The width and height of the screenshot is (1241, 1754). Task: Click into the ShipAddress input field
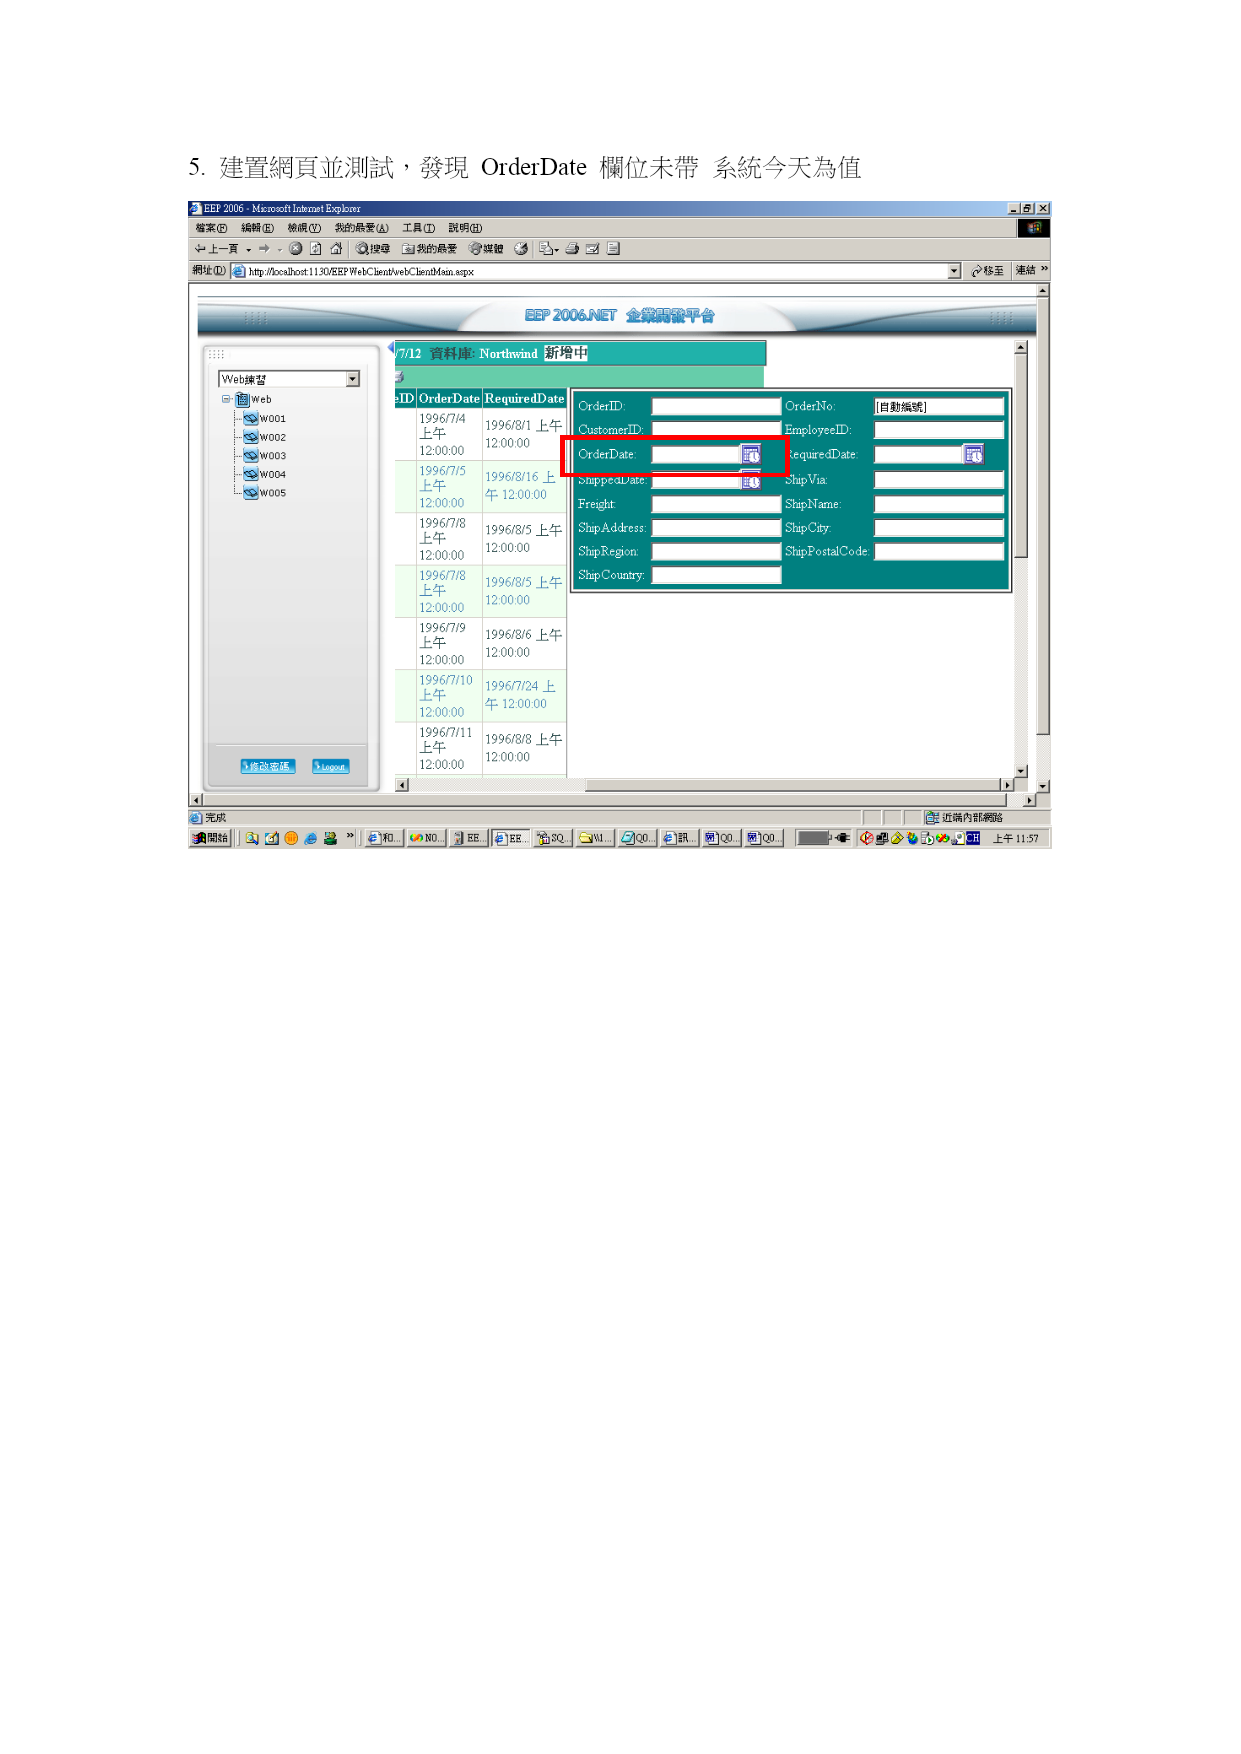coord(716,528)
